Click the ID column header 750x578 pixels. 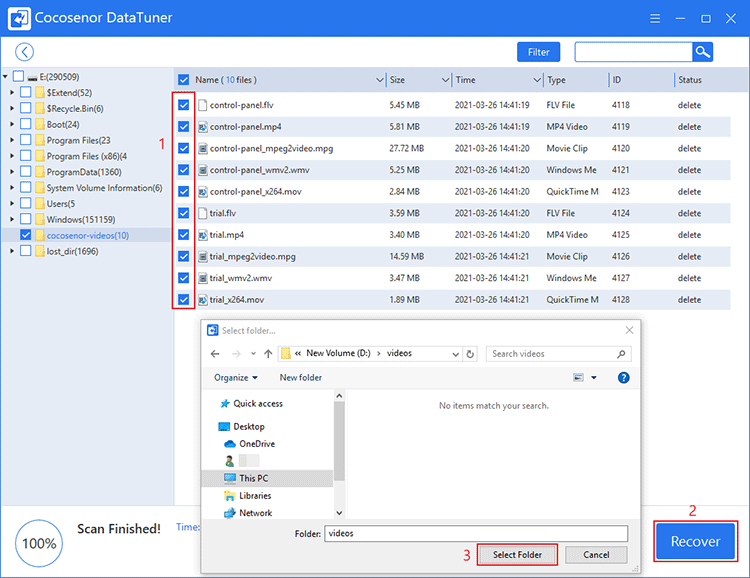pyautogui.click(x=617, y=80)
